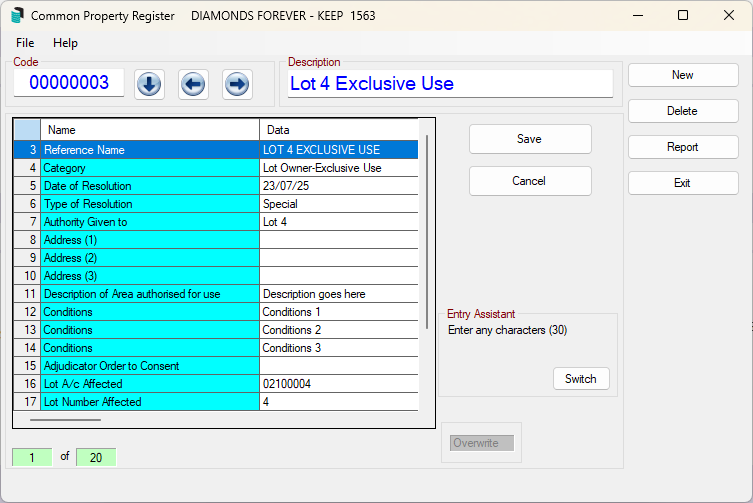Click the Common Property Register app icon

point(17,15)
